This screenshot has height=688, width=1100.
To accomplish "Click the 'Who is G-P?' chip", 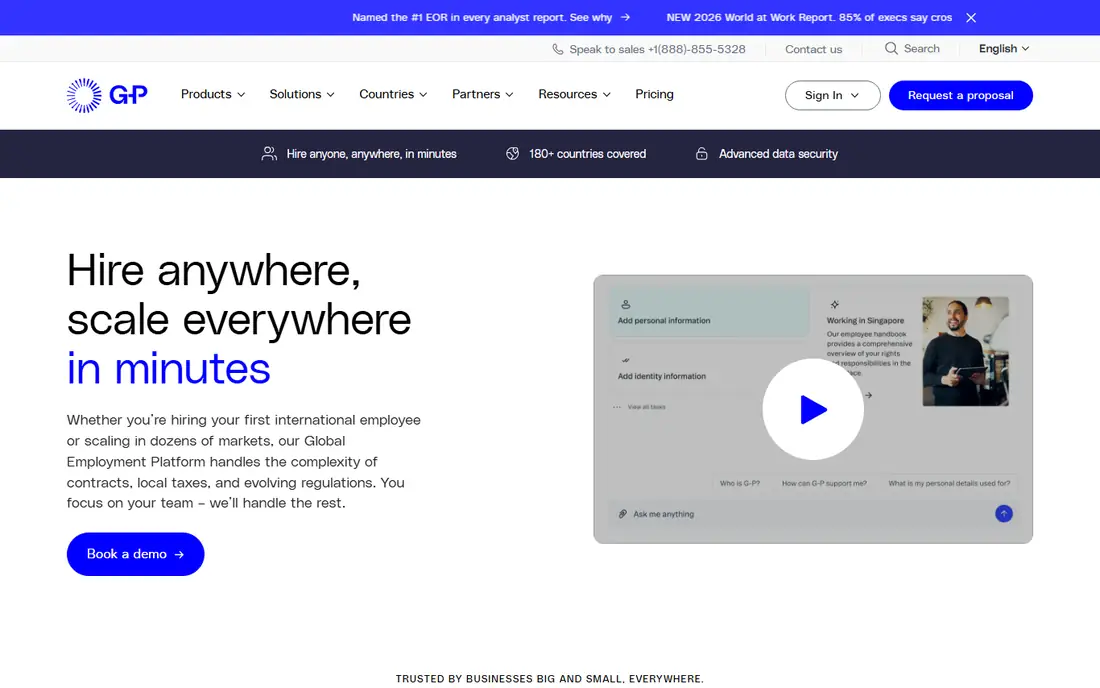I will point(739,483).
